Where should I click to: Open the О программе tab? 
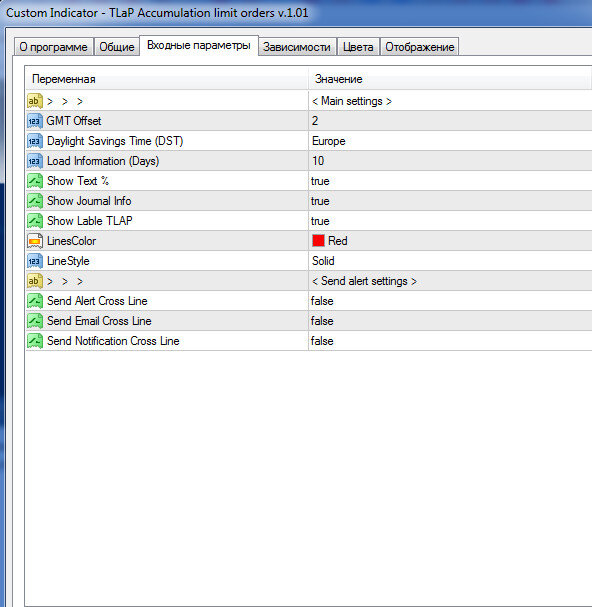[x=53, y=47]
